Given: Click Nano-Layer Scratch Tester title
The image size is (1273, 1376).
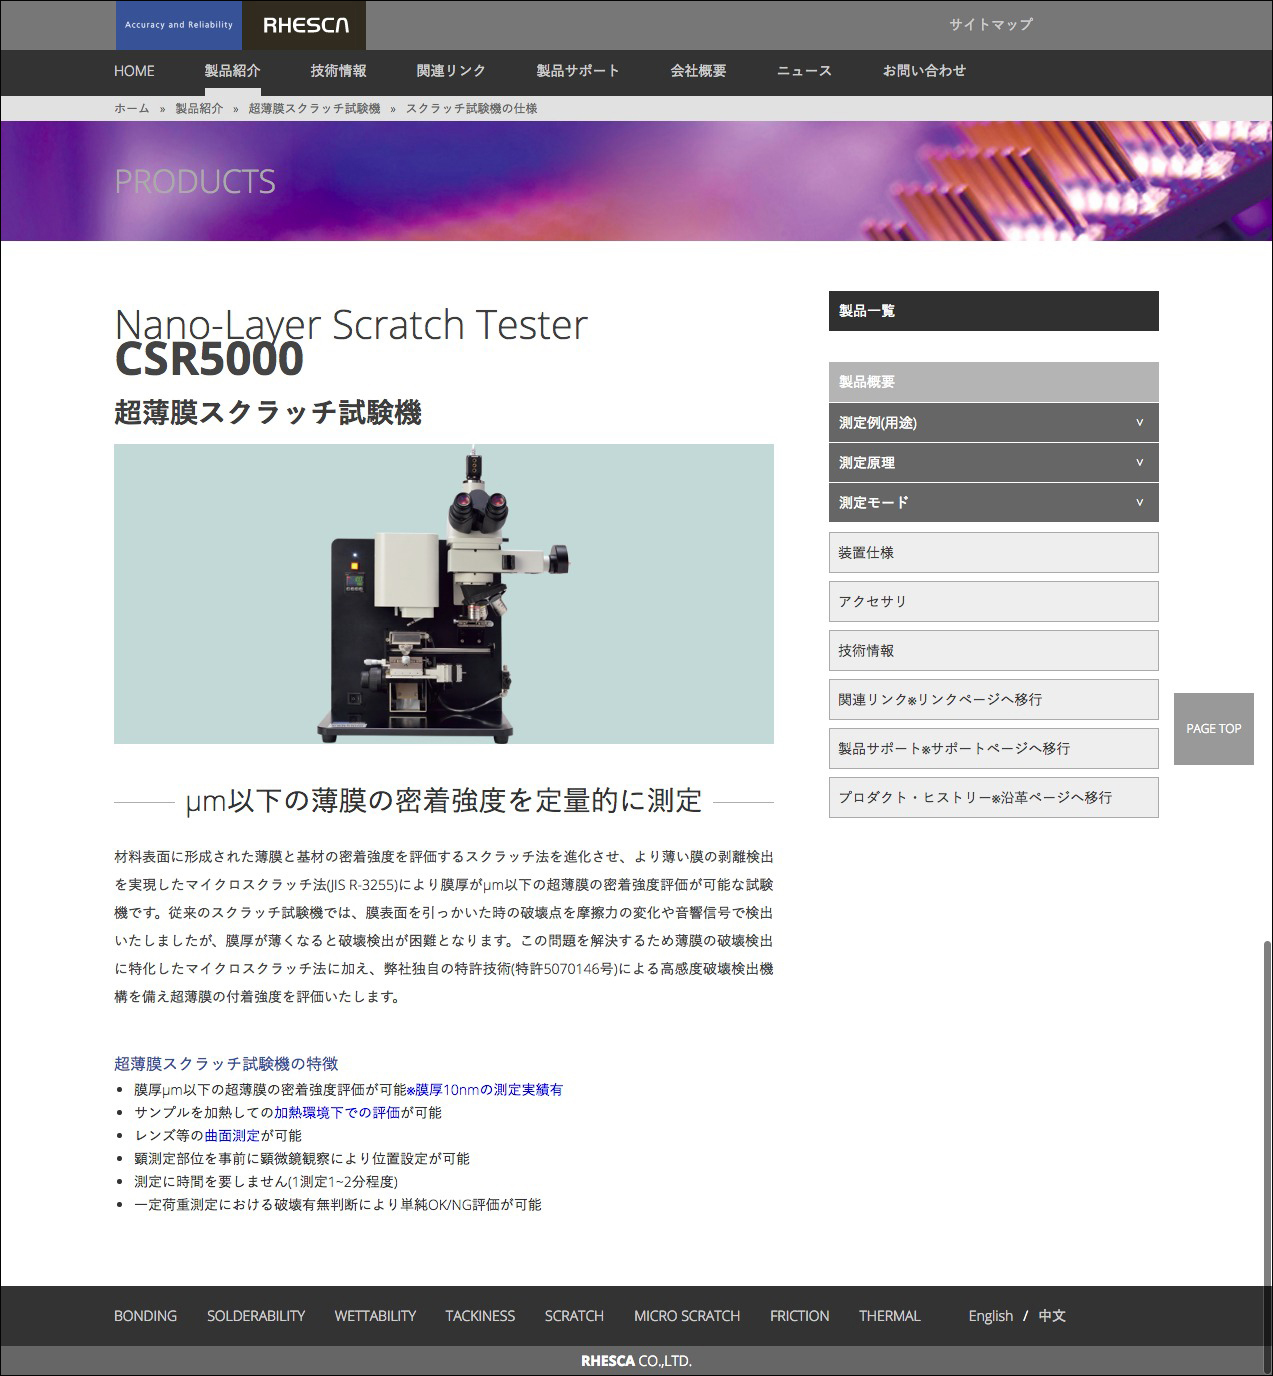Looking at the screenshot, I should tap(351, 325).
